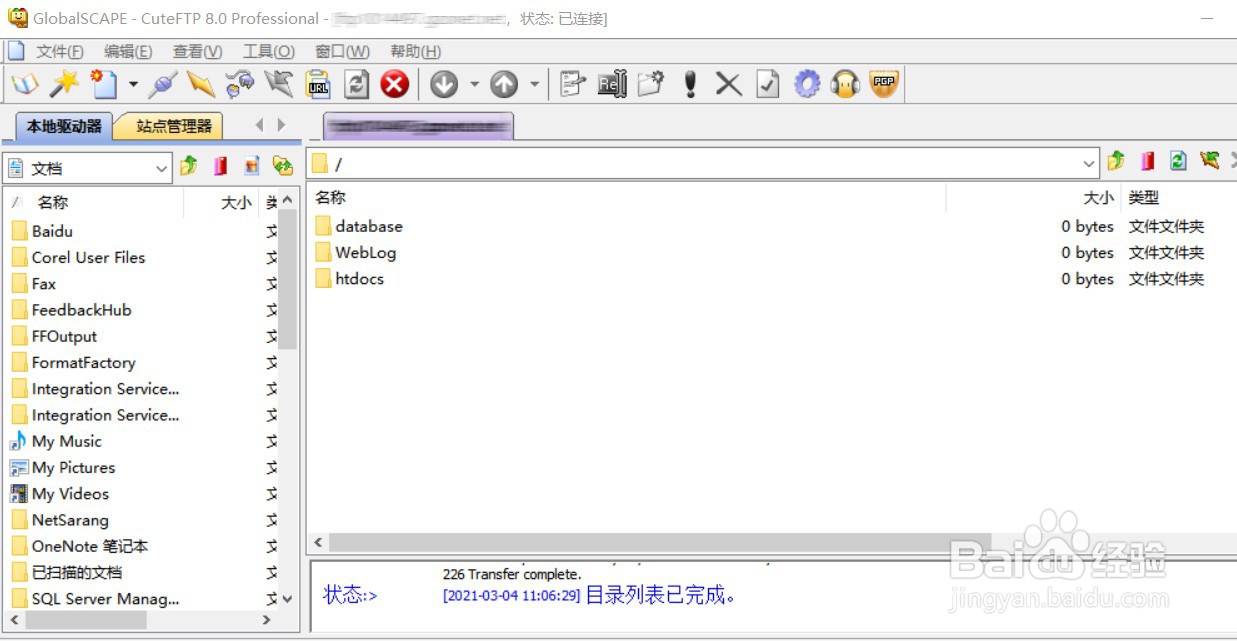Click local list scroll-down arrow

tap(288, 599)
